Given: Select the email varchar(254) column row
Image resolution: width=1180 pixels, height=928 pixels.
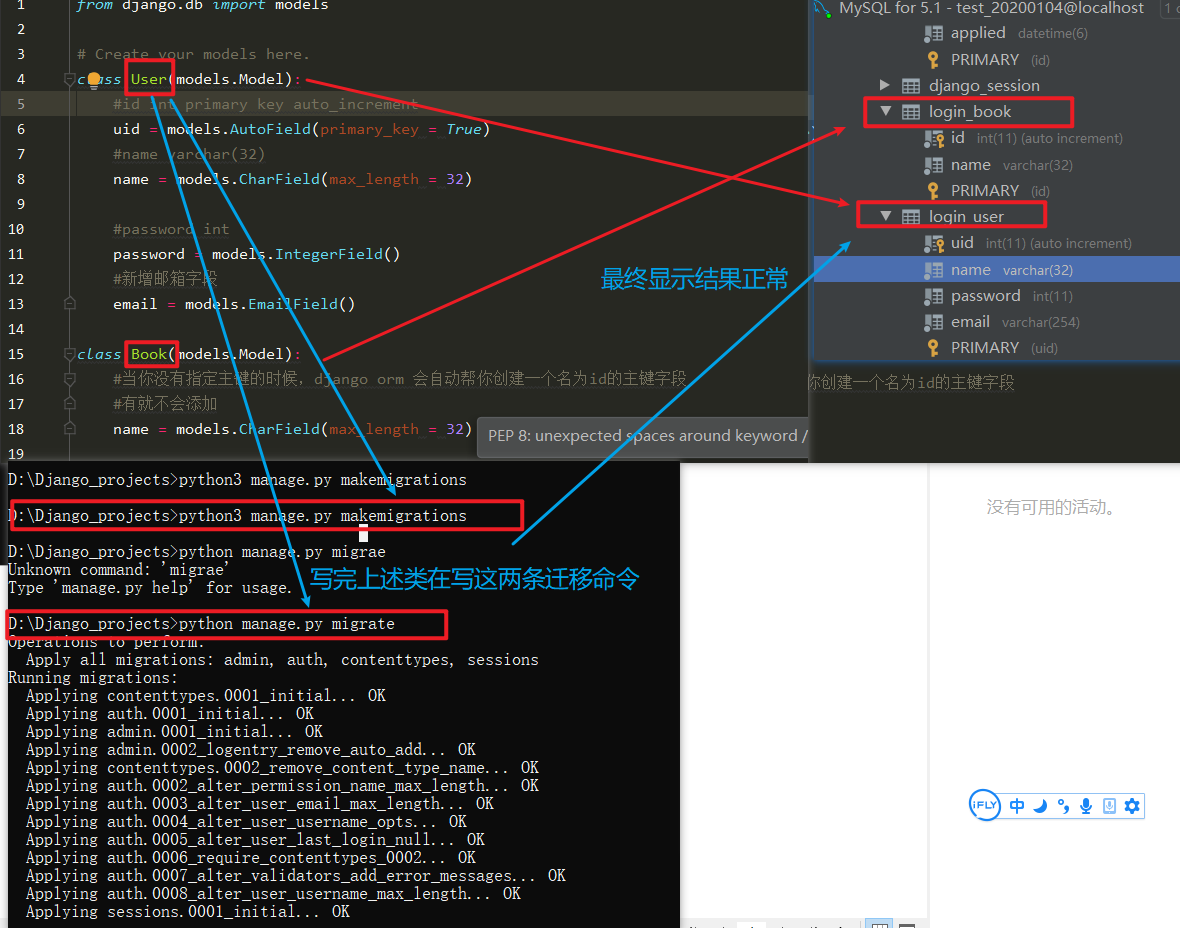Looking at the screenshot, I should [997, 322].
